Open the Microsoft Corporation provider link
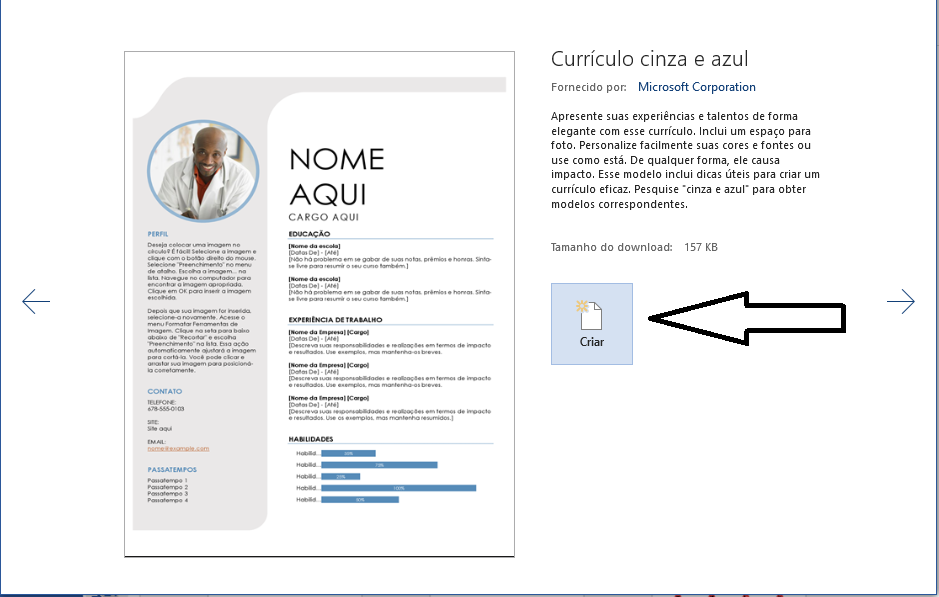 point(696,87)
